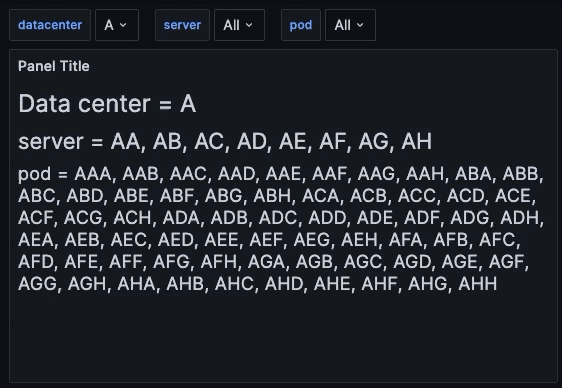Open the server variable All dropdown
The image size is (562, 388).
(x=239, y=25)
